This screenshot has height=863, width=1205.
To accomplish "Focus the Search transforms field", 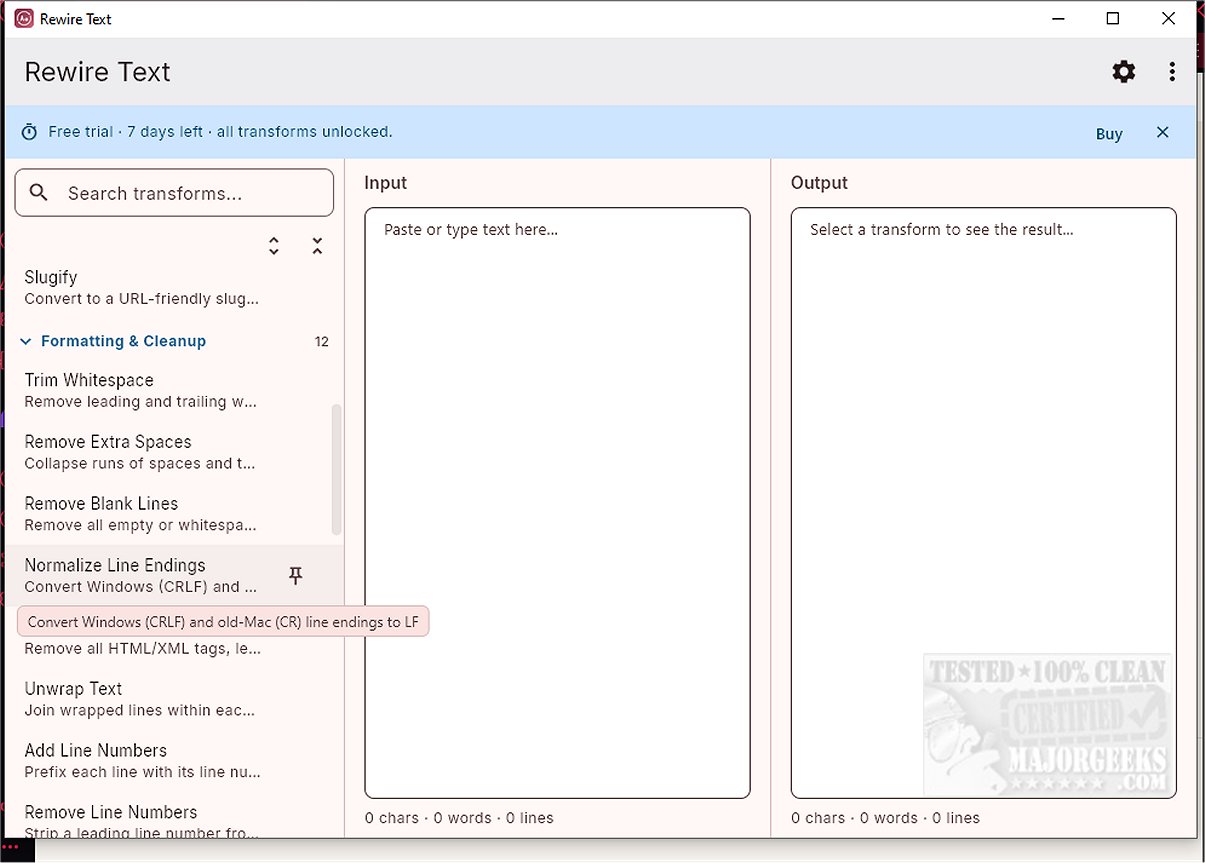I will (x=174, y=192).
